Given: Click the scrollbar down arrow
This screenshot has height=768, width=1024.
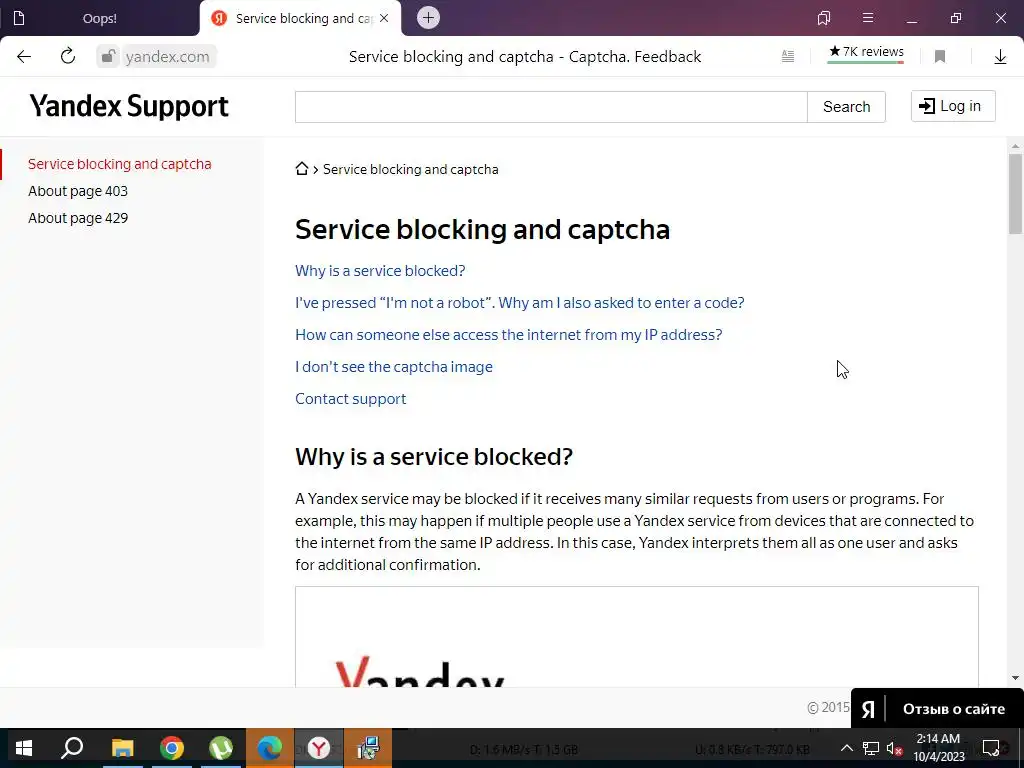Looking at the screenshot, I should pyautogui.click(x=1015, y=678).
